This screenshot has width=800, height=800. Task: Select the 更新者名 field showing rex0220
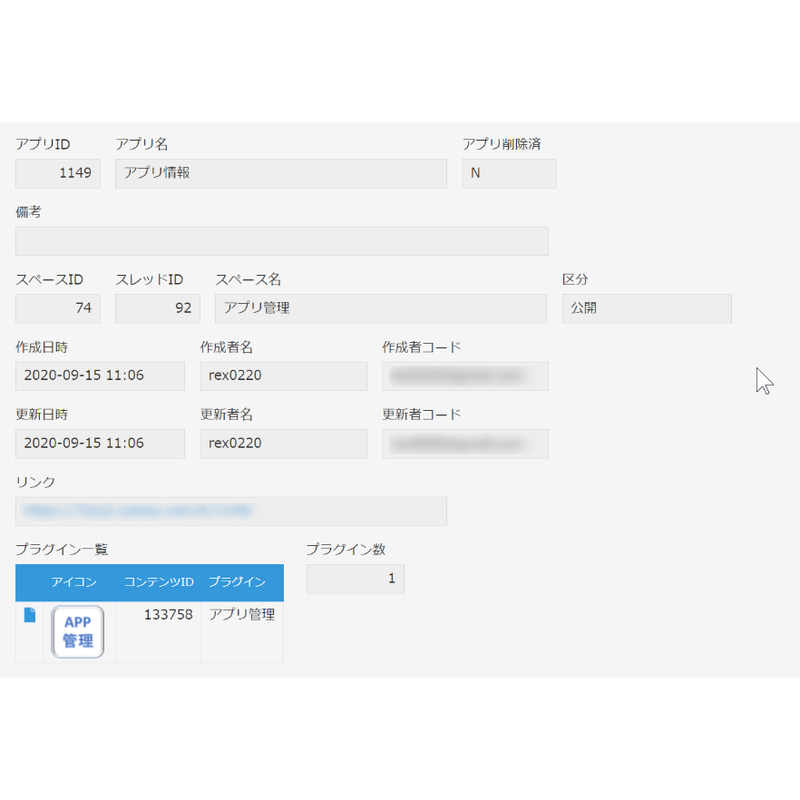pyautogui.click(x=283, y=443)
